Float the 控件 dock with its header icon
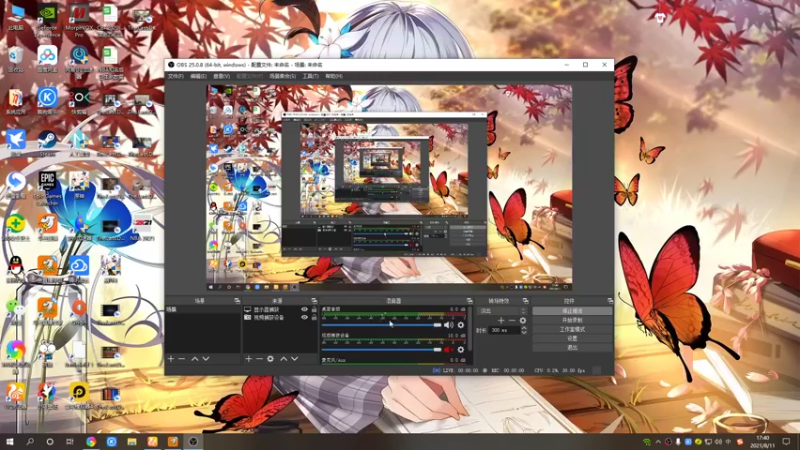The image size is (800, 450). point(610,301)
